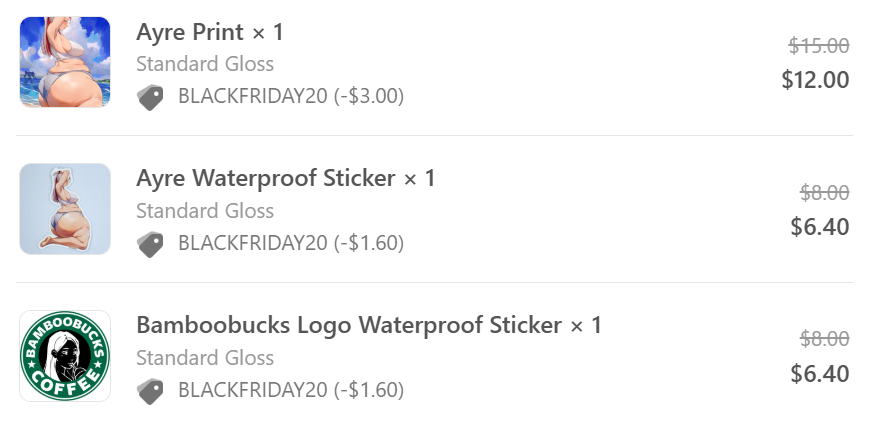This screenshot has height=429, width=875.
Task: Click the $6.00 price for Ayre Waterproof Sticker
Action: 819,227
